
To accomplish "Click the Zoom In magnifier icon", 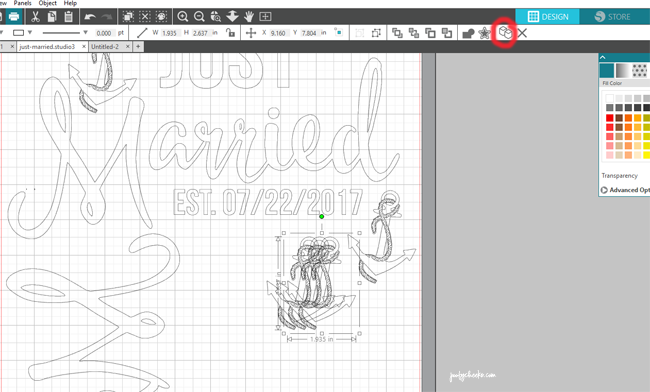I will coord(182,17).
